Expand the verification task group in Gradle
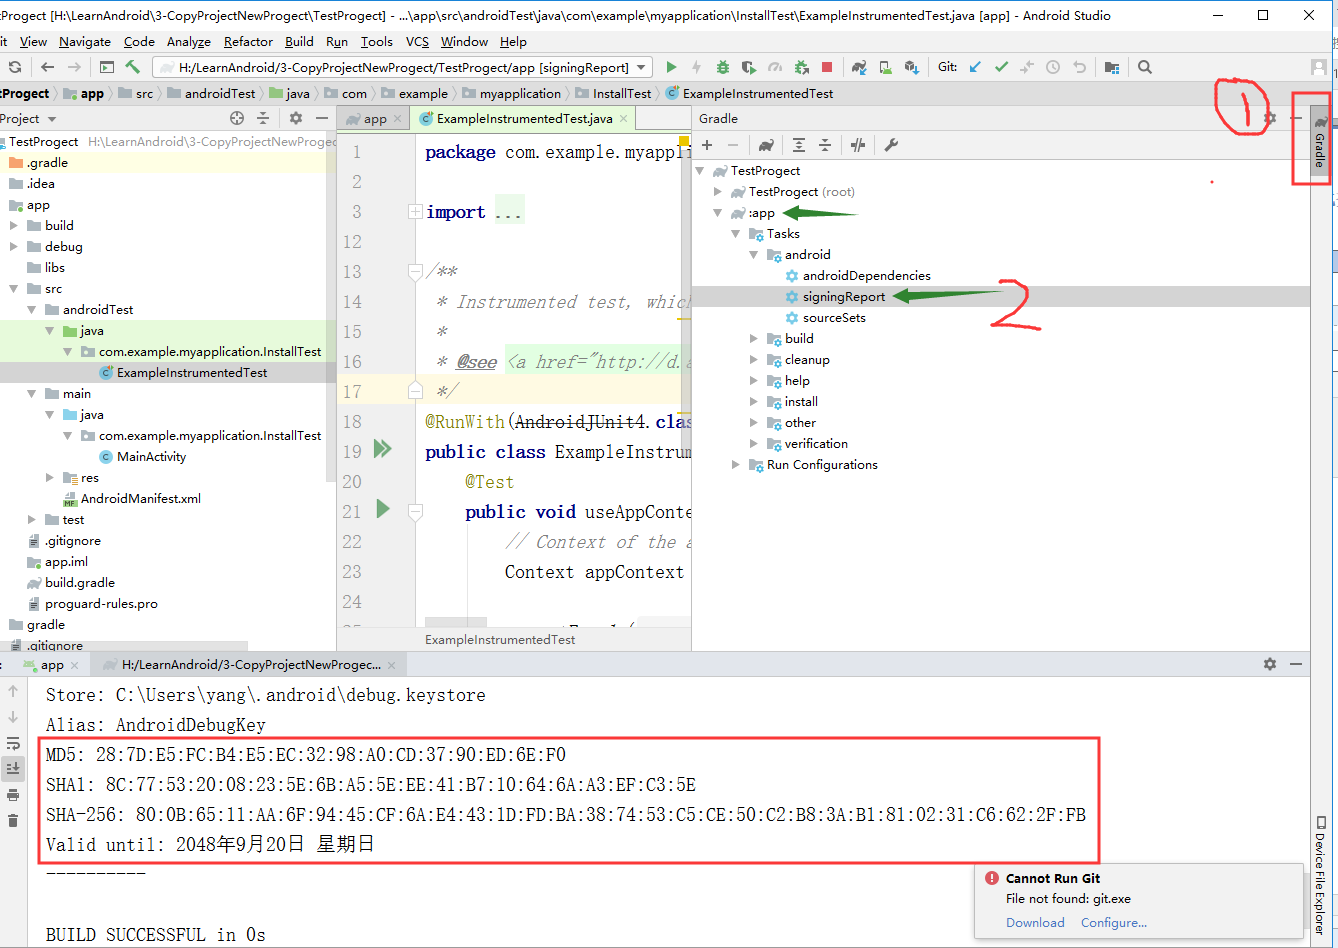1338x948 pixels. coord(754,444)
